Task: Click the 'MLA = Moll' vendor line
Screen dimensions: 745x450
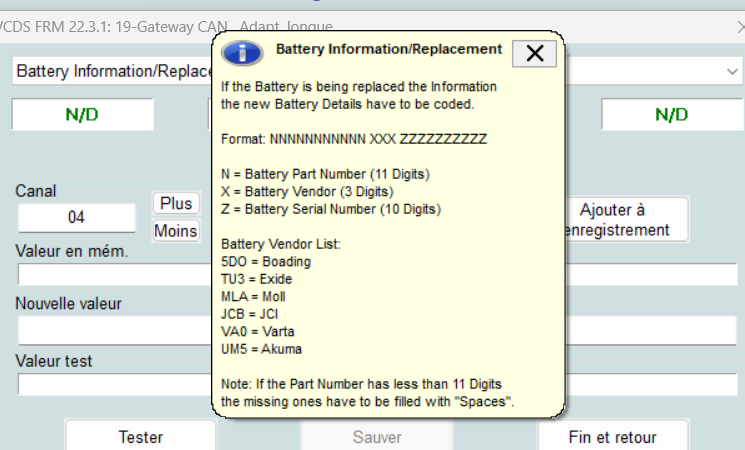Action: (253, 297)
